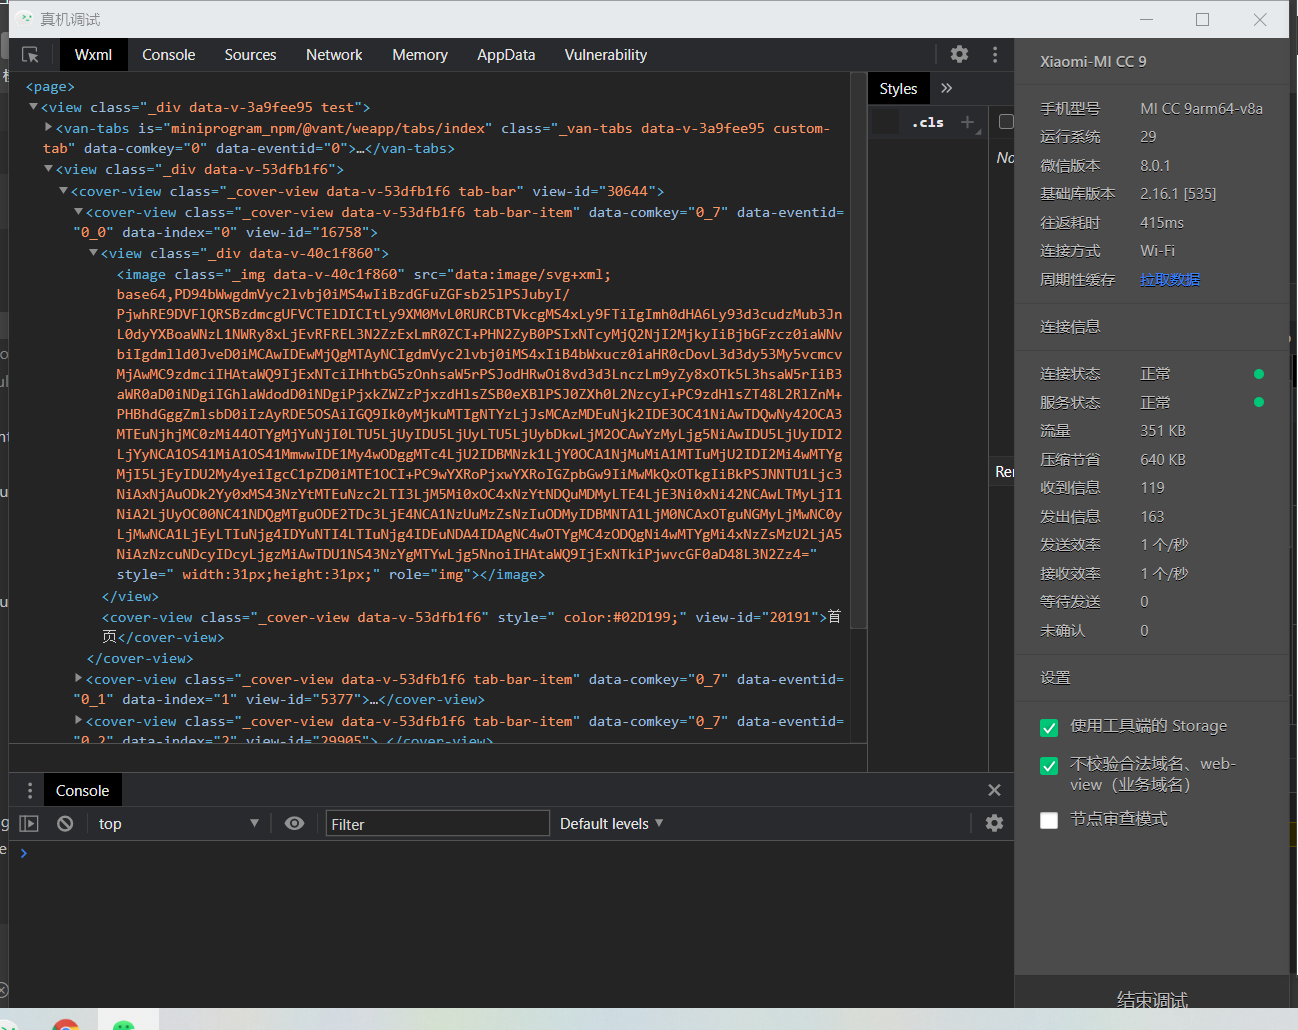Select the closing /cover-view tag line
This screenshot has height=1030, width=1298.
140,658
